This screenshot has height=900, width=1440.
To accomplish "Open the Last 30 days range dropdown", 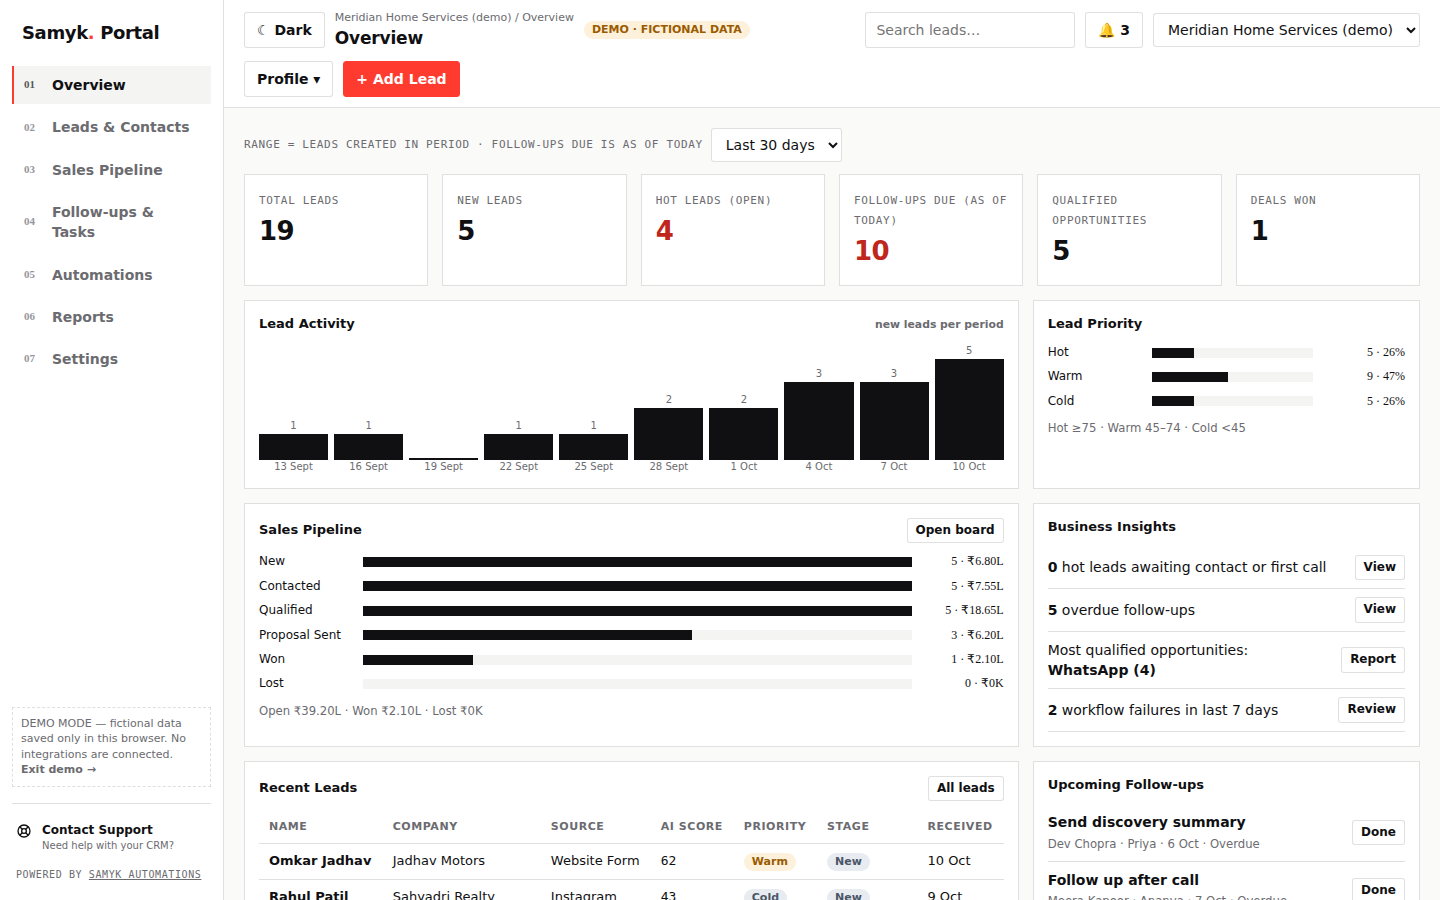I will coord(776,145).
